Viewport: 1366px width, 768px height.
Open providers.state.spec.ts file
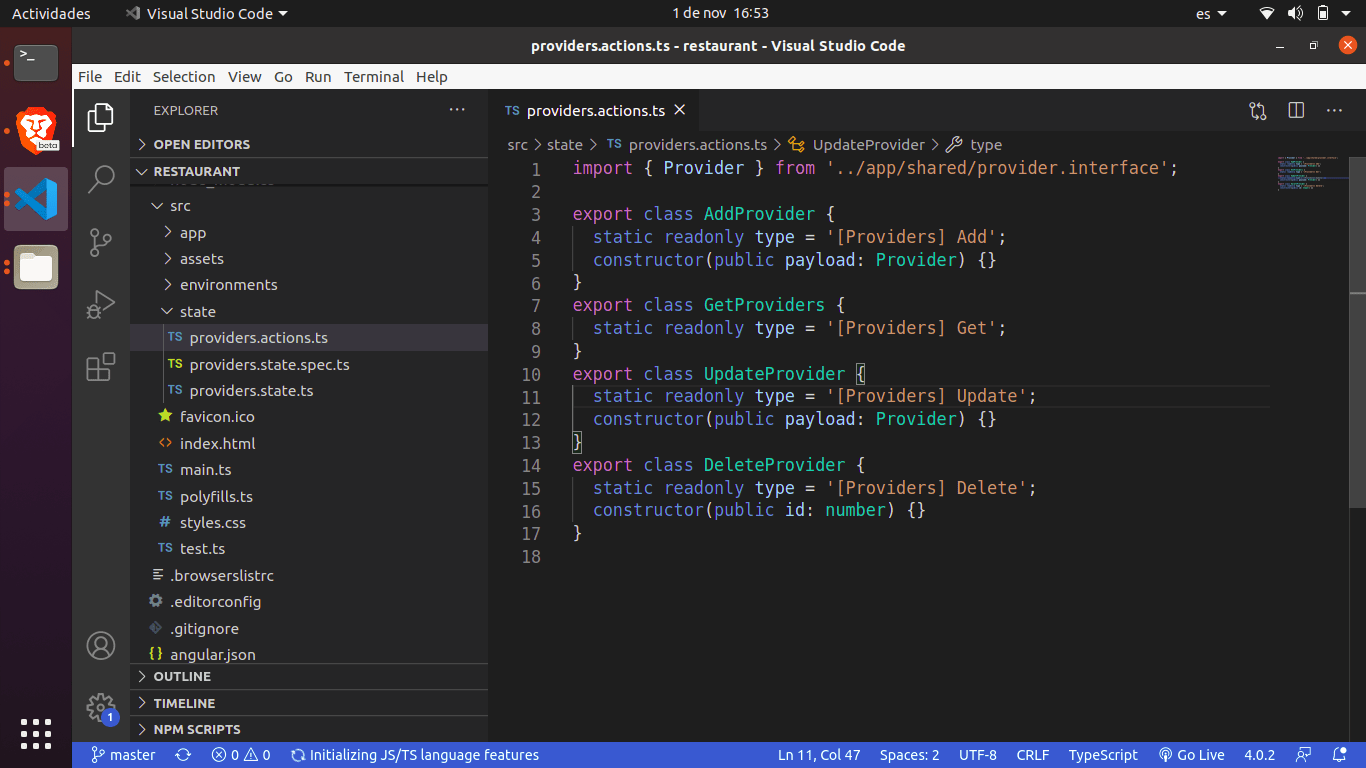coord(309,364)
